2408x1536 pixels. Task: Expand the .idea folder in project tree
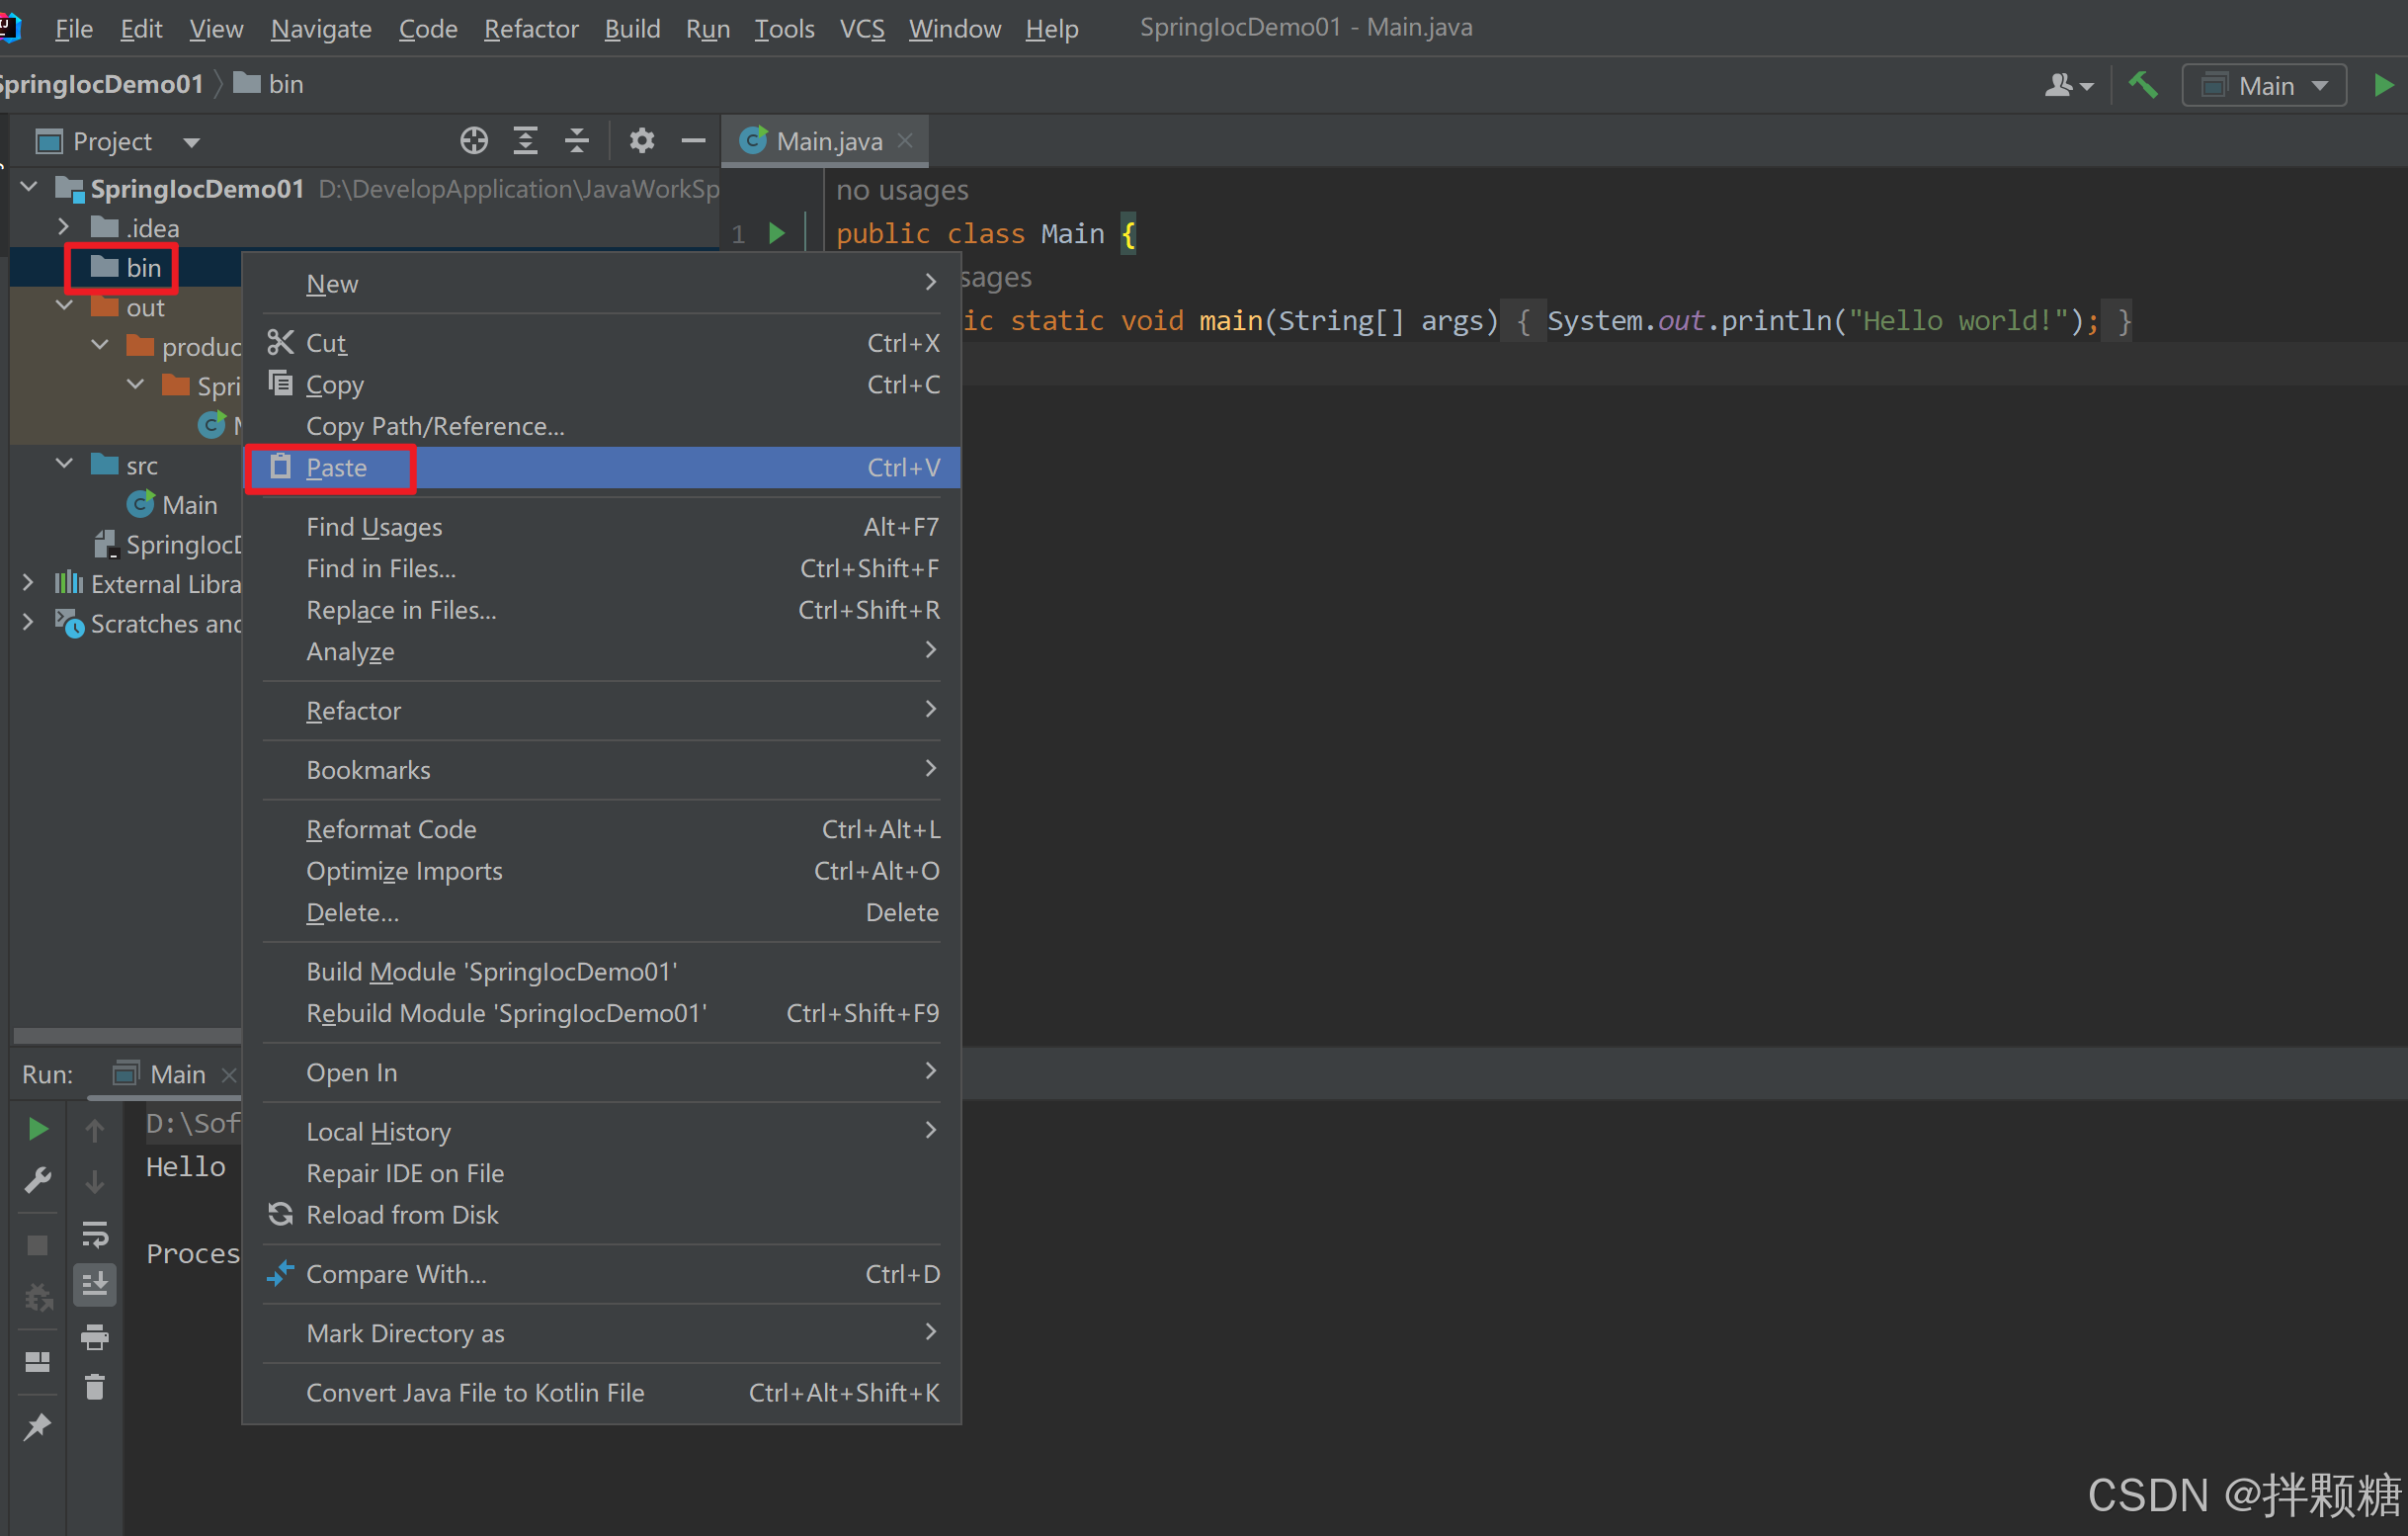[x=63, y=228]
